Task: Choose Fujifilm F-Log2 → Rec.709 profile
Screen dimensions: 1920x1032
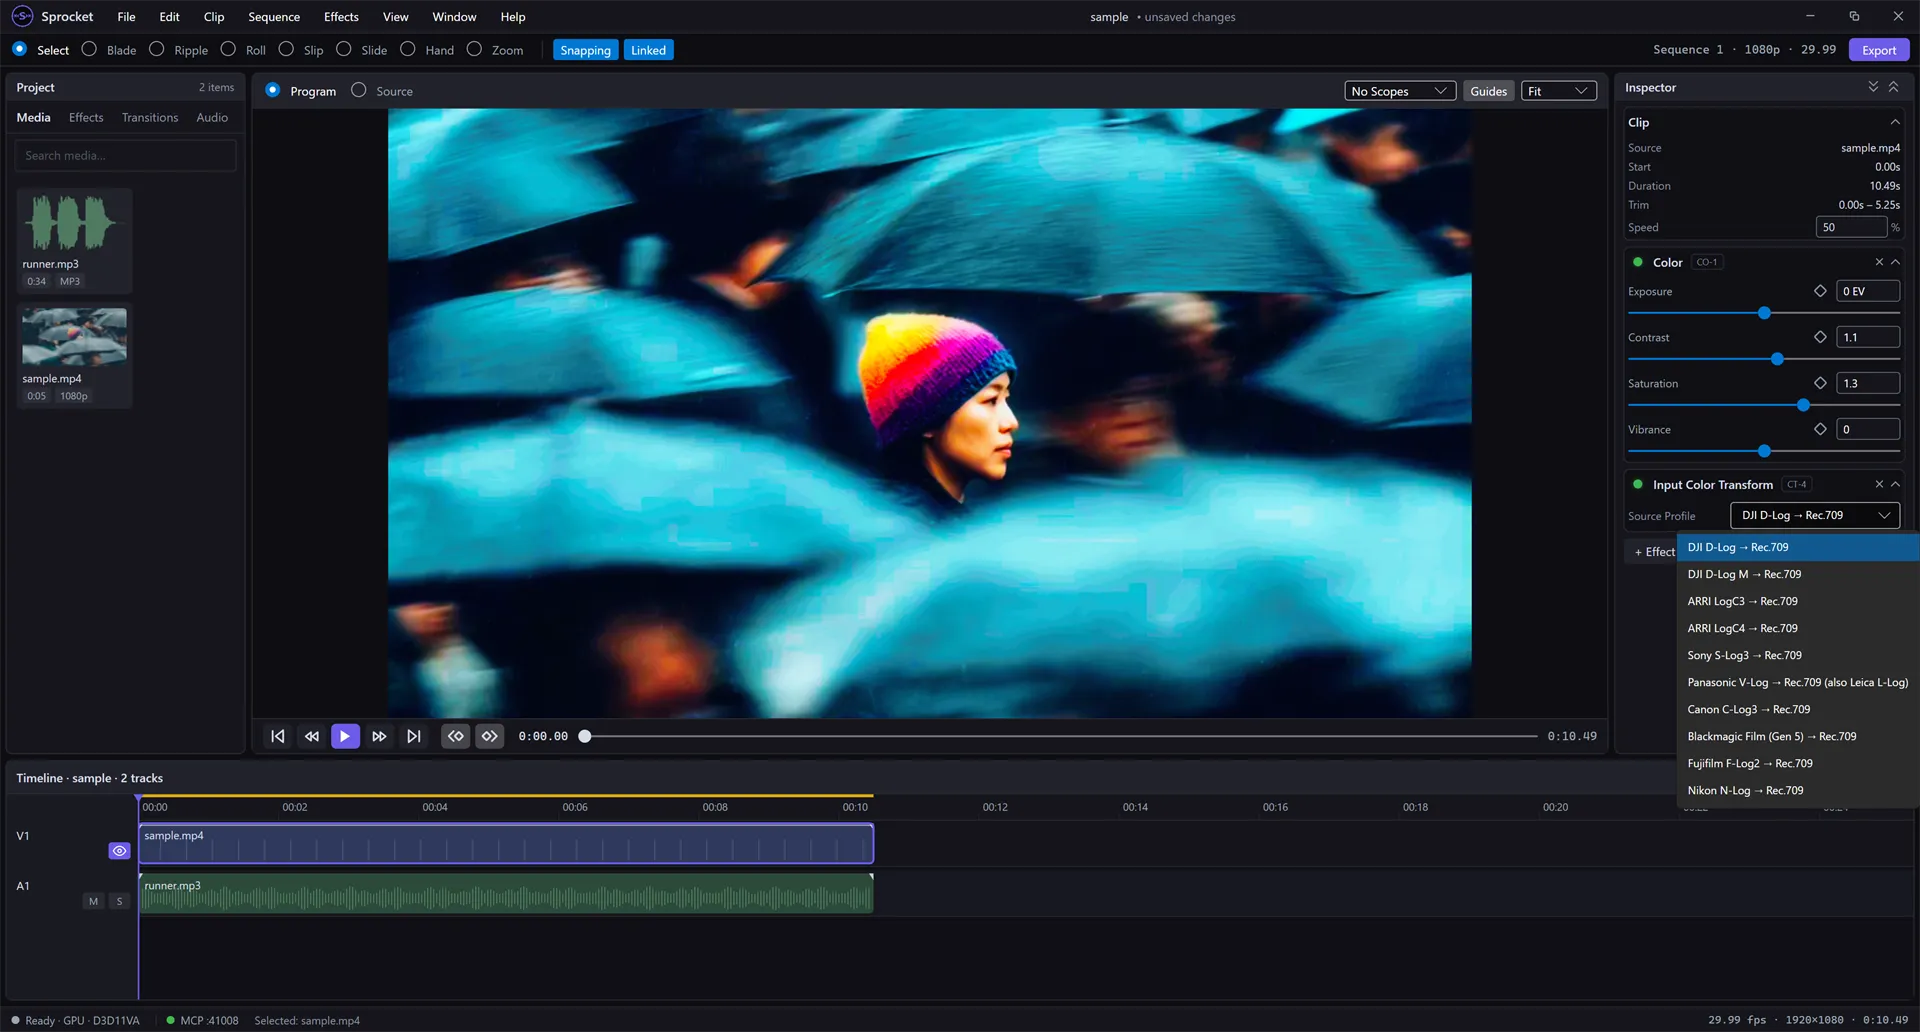Action: [1798, 763]
